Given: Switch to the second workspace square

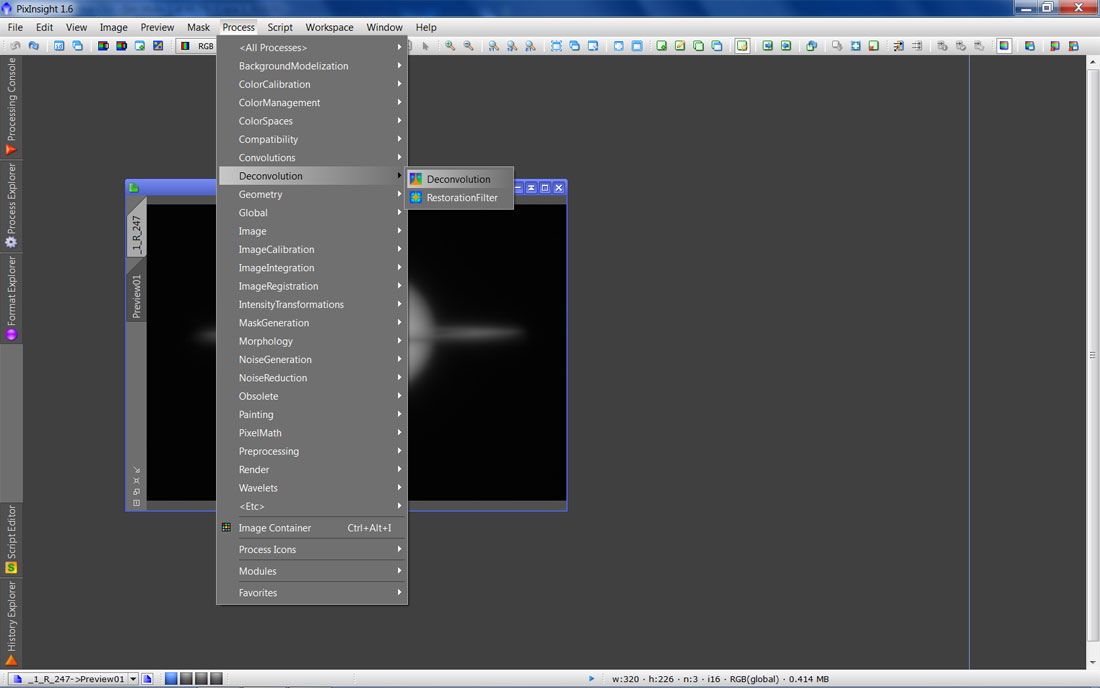Looking at the screenshot, I should pyautogui.click(x=186, y=679).
